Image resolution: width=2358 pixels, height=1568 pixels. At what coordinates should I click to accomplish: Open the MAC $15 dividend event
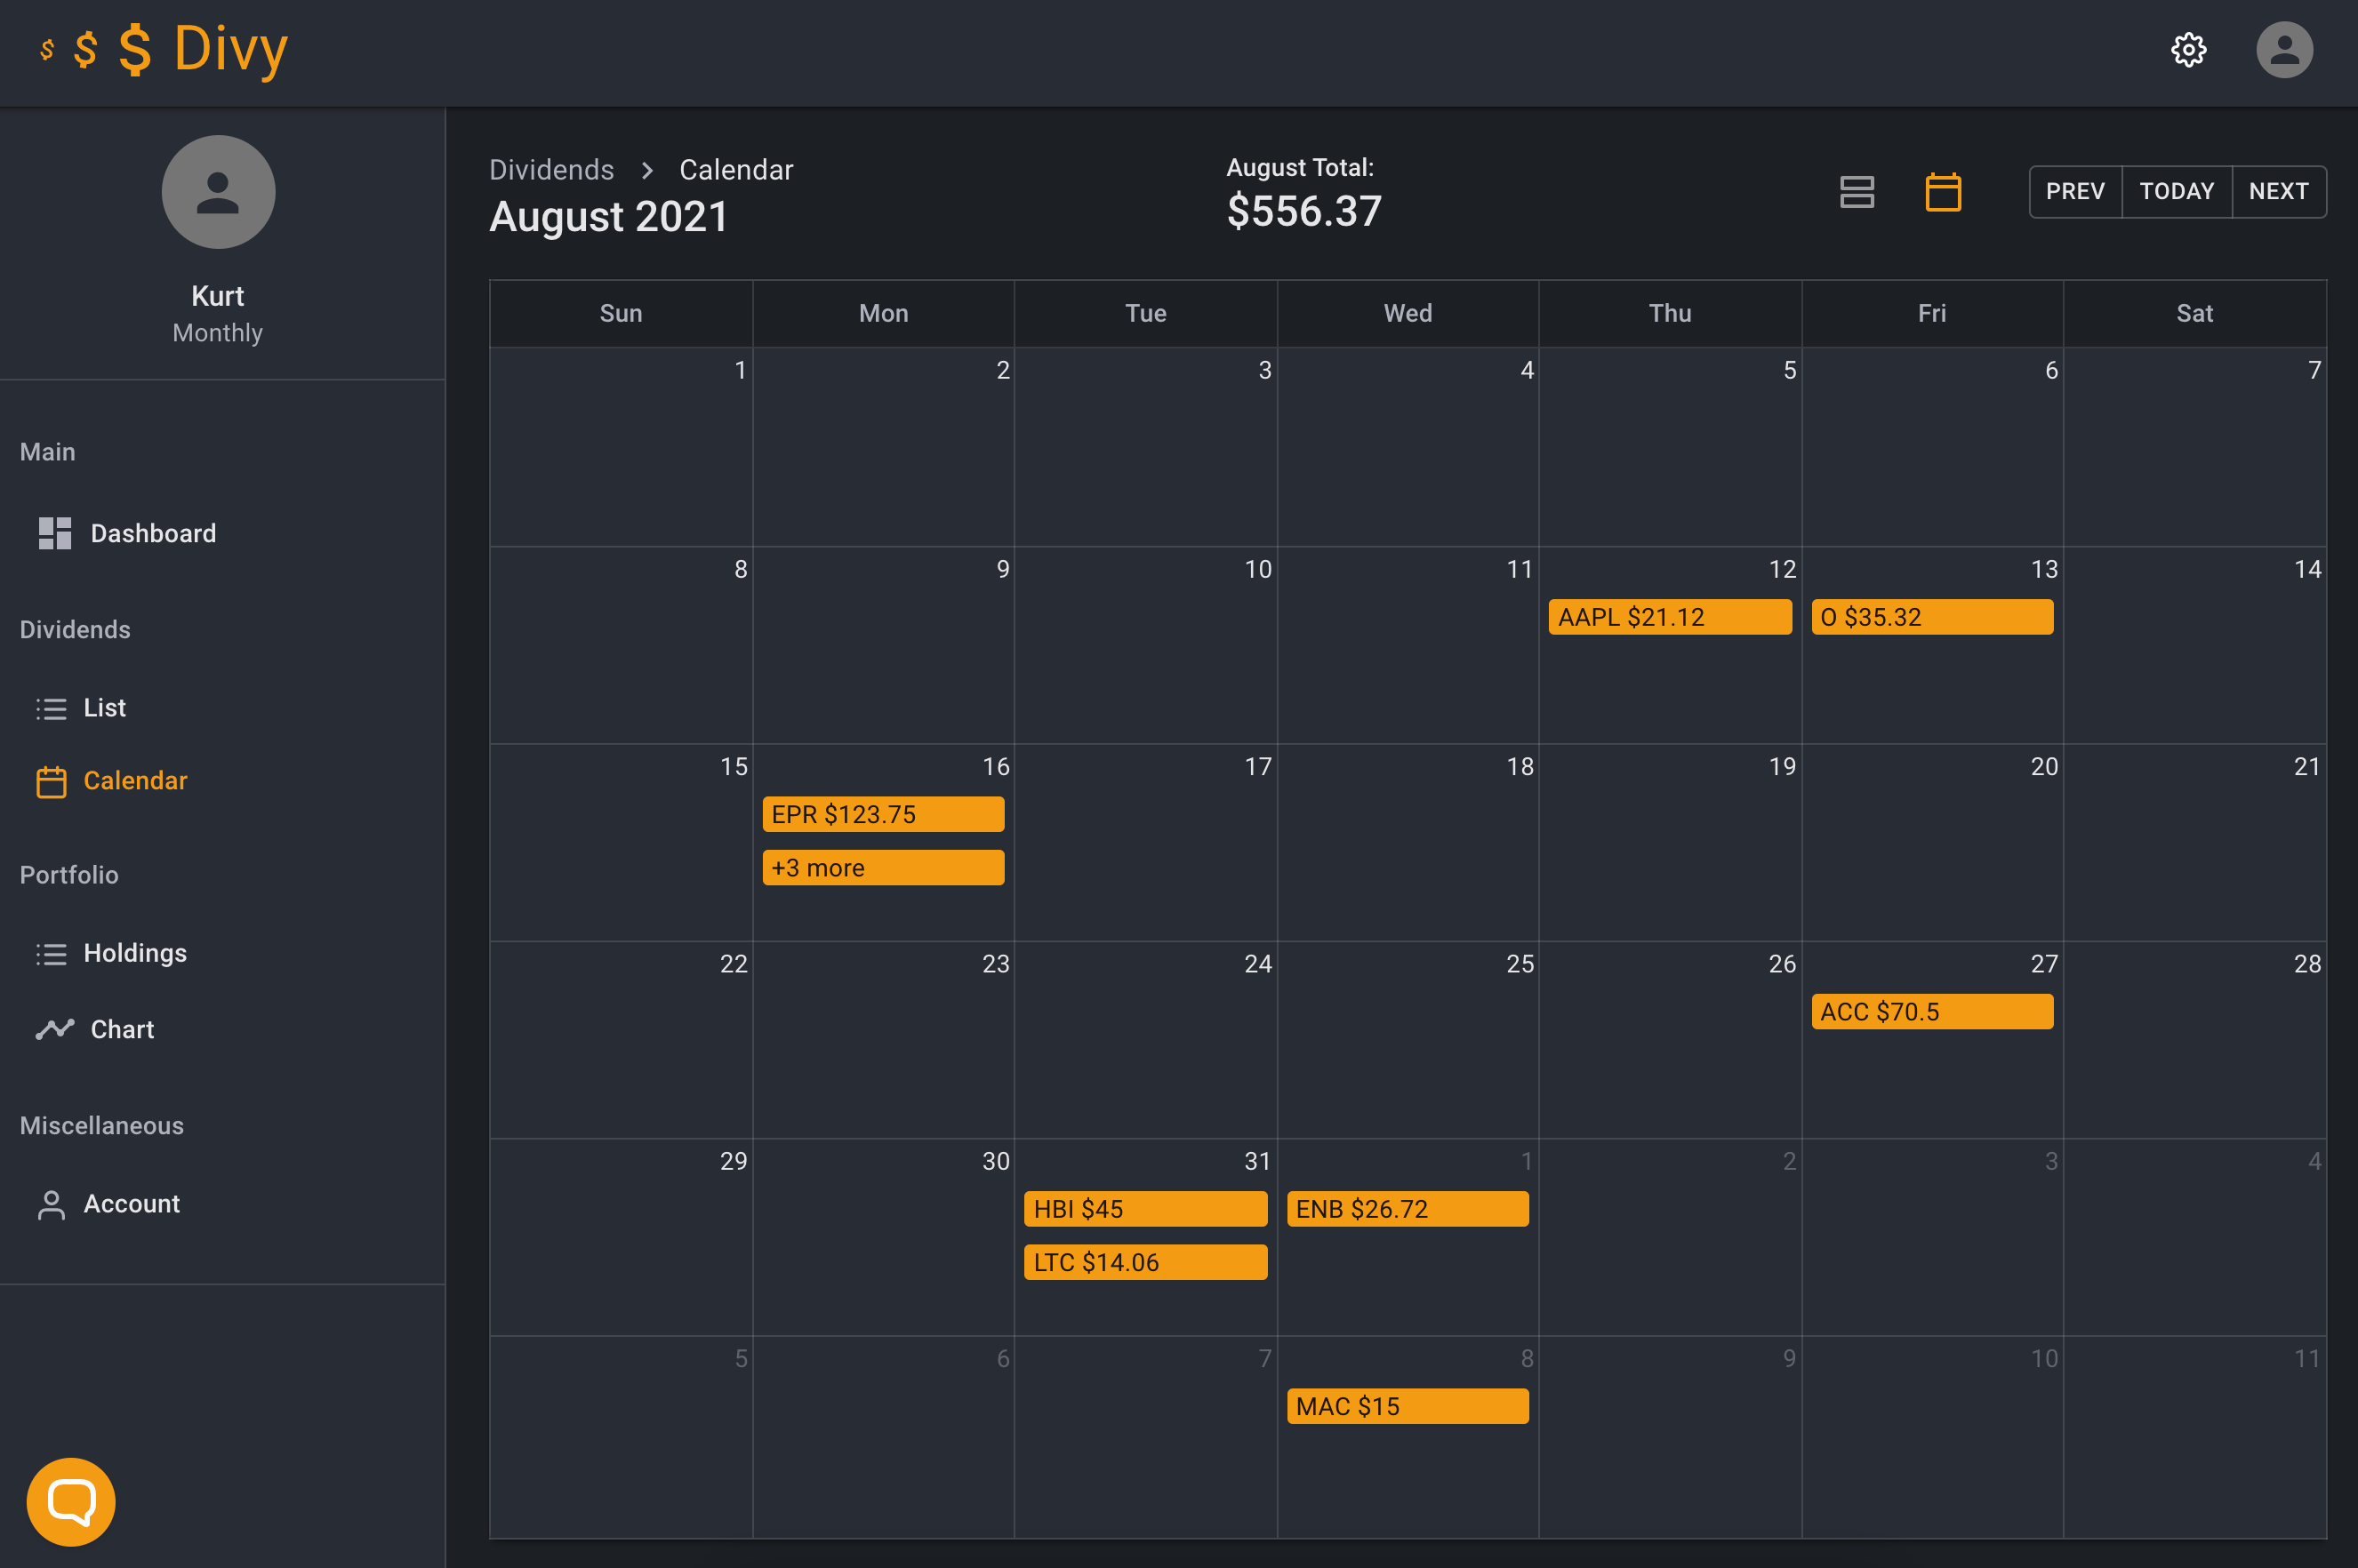pos(1407,1406)
